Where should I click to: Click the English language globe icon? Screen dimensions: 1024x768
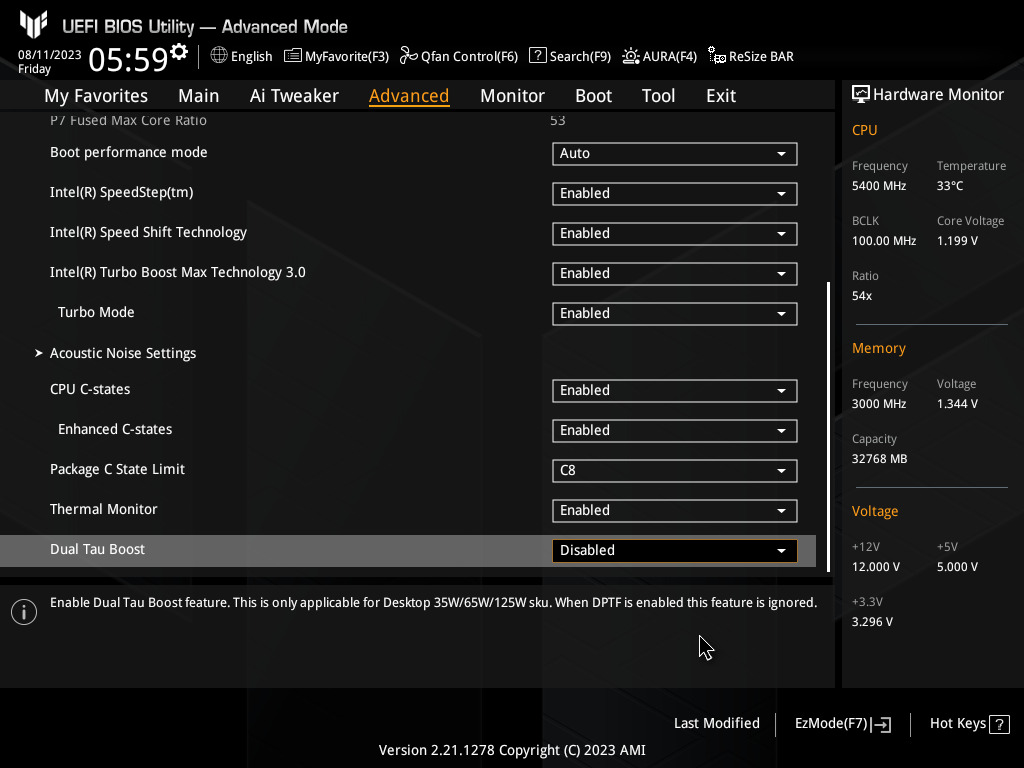[x=219, y=56]
